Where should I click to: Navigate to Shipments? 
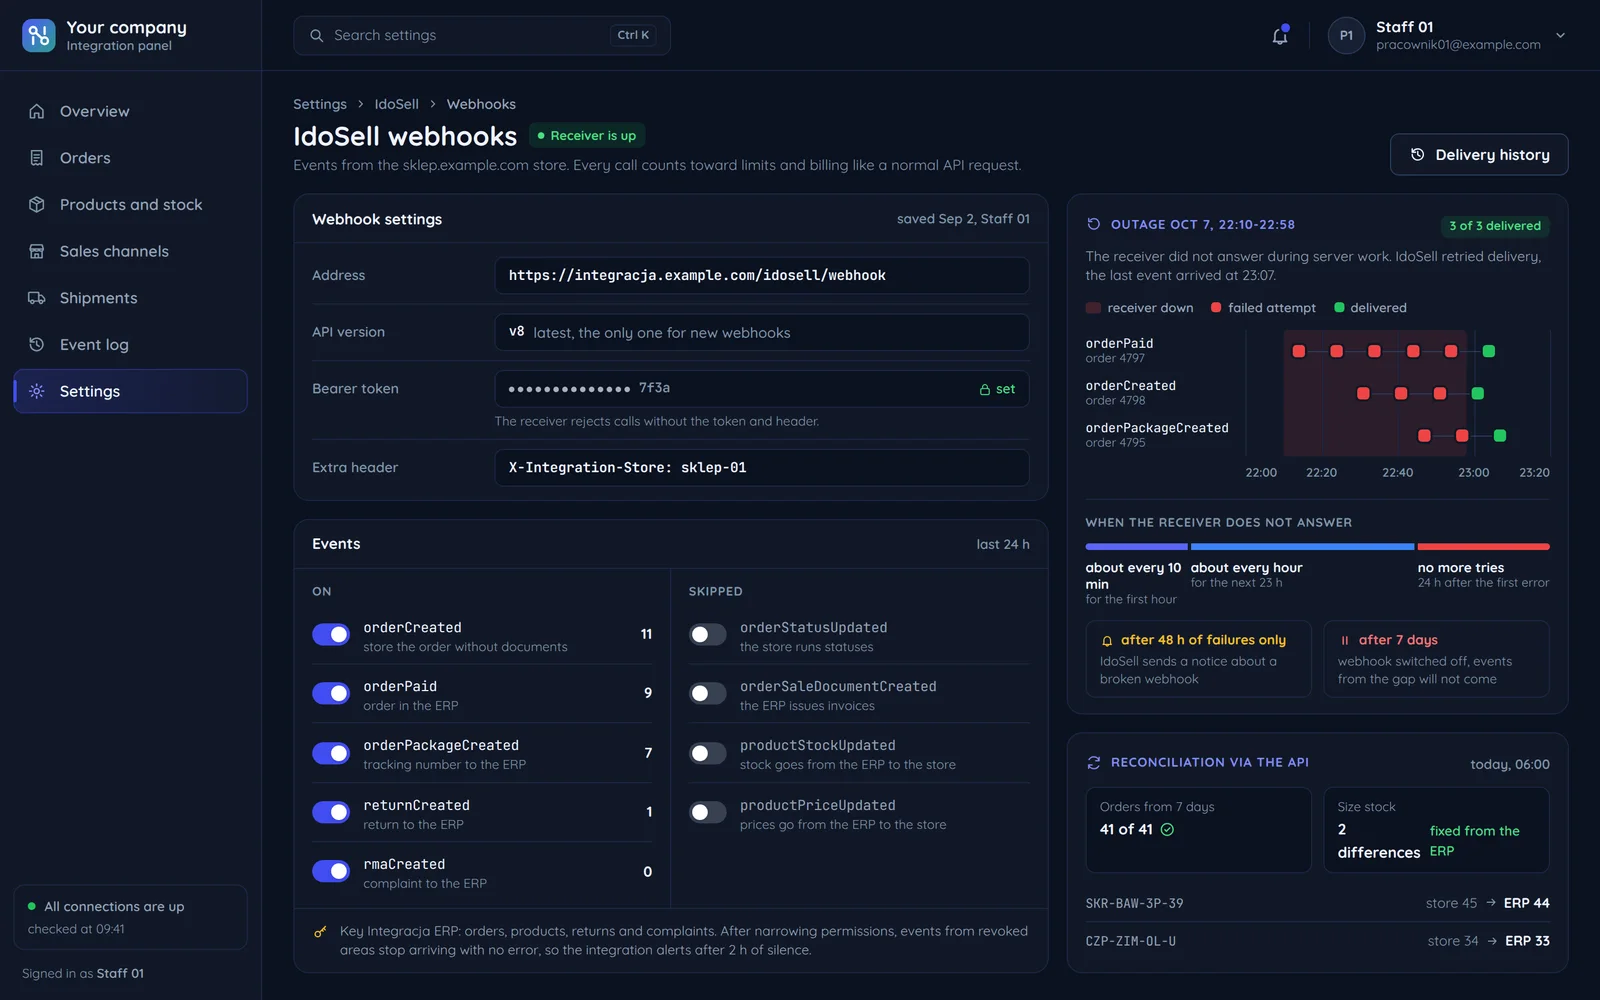coord(130,298)
